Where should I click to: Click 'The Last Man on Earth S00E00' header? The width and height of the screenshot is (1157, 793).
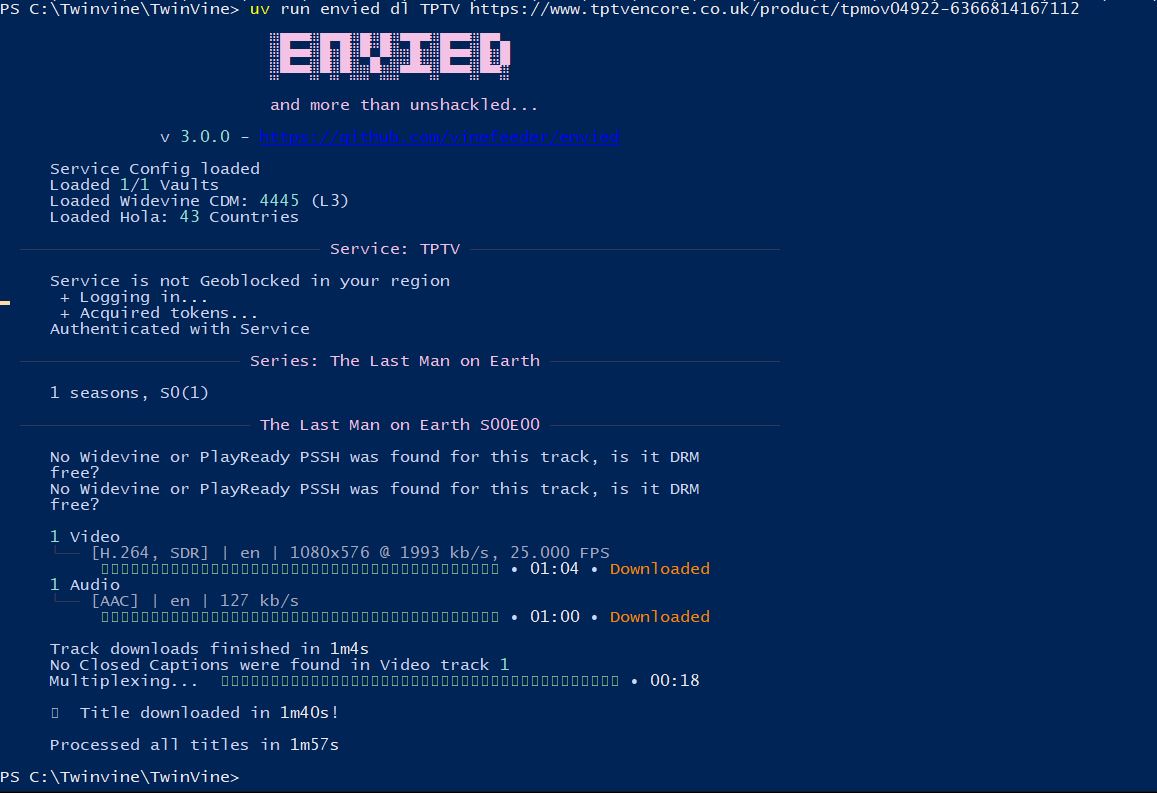point(400,425)
